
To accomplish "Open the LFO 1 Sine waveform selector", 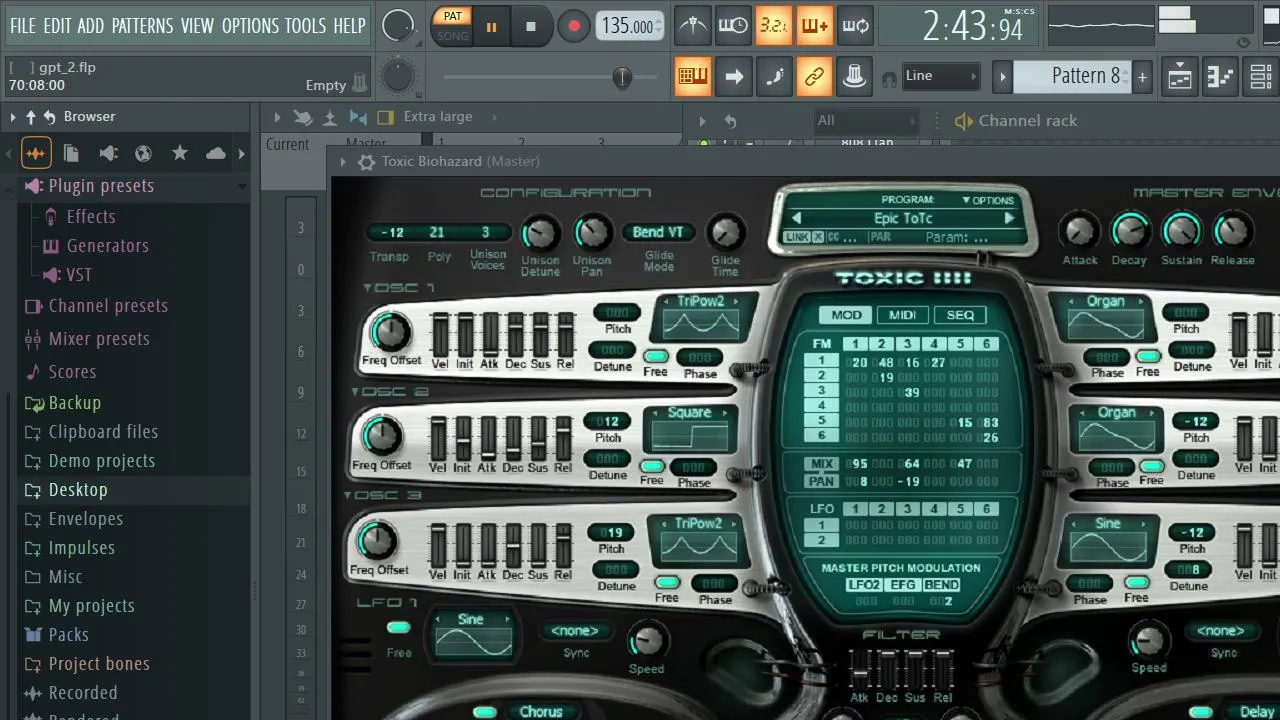I will [470, 619].
